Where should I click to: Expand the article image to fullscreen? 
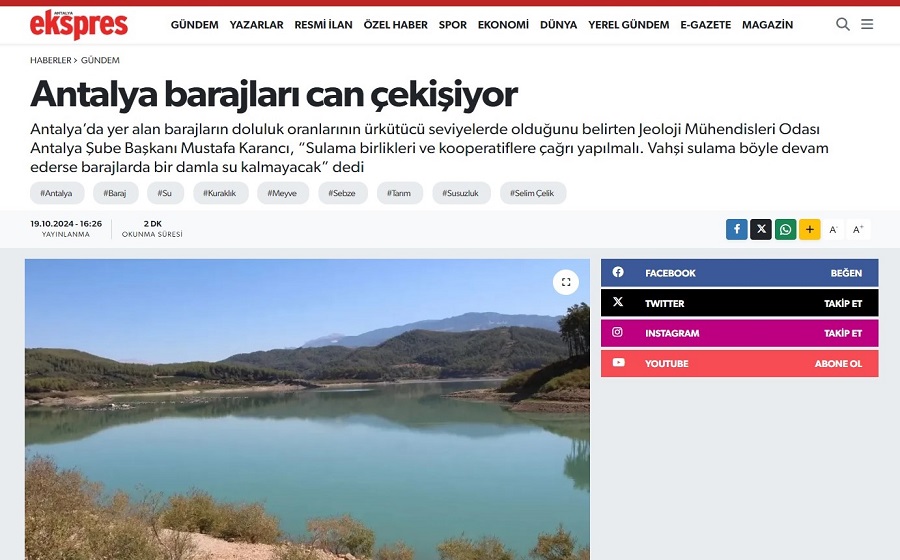(566, 282)
